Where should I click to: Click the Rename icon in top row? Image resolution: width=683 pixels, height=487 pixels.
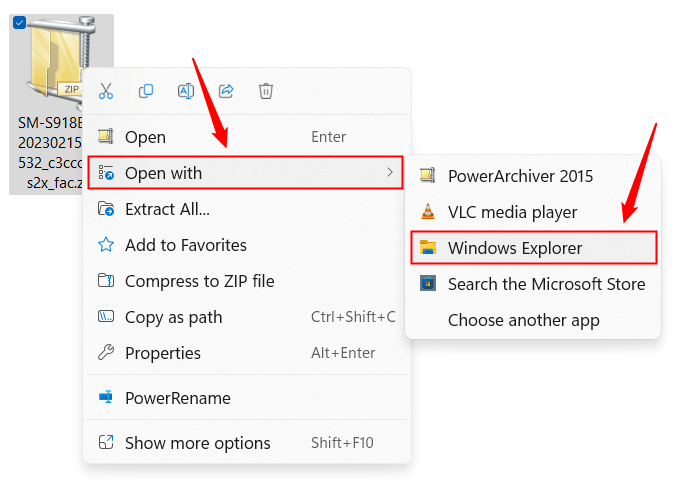tap(186, 91)
